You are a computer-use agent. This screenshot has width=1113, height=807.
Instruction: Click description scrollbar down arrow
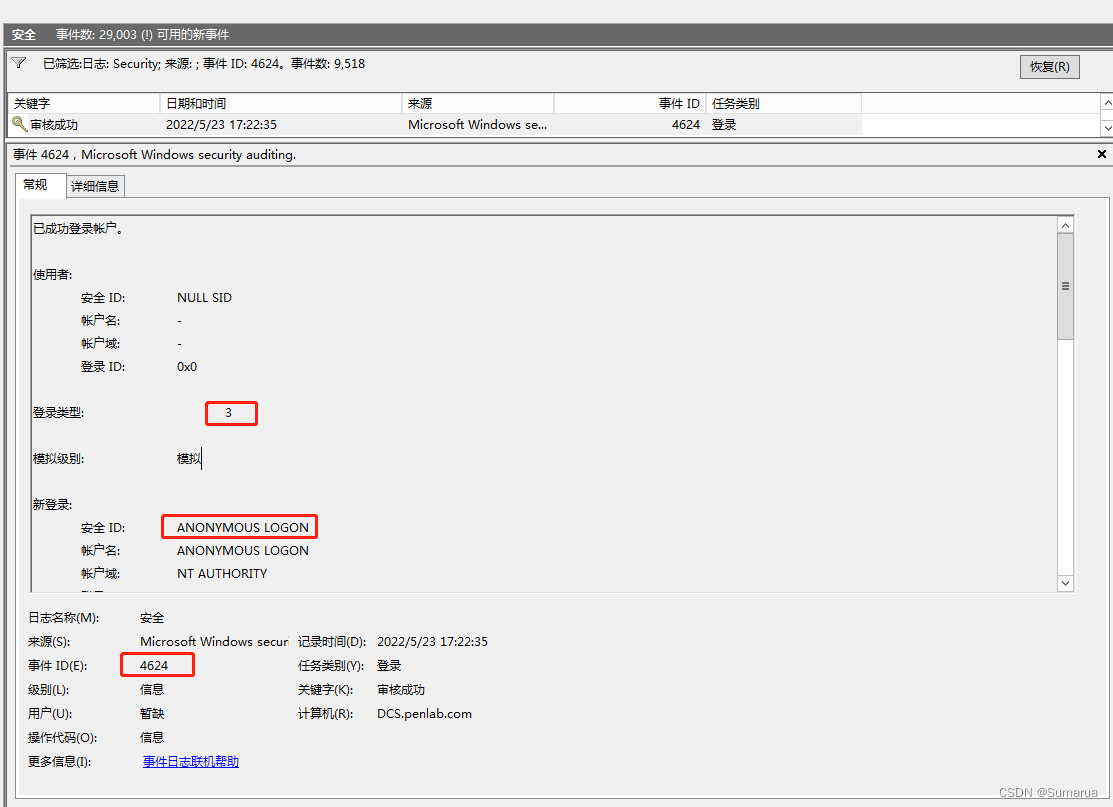click(x=1065, y=583)
